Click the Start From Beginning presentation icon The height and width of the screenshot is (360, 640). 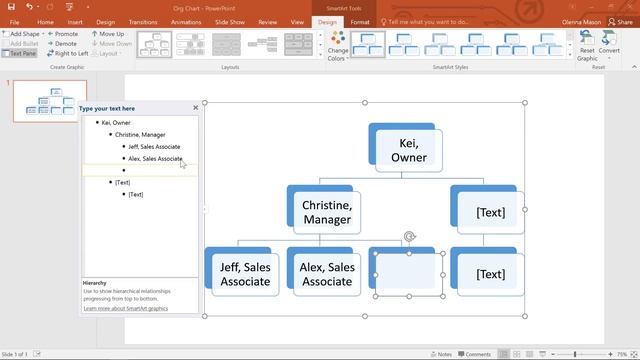(69, 7)
